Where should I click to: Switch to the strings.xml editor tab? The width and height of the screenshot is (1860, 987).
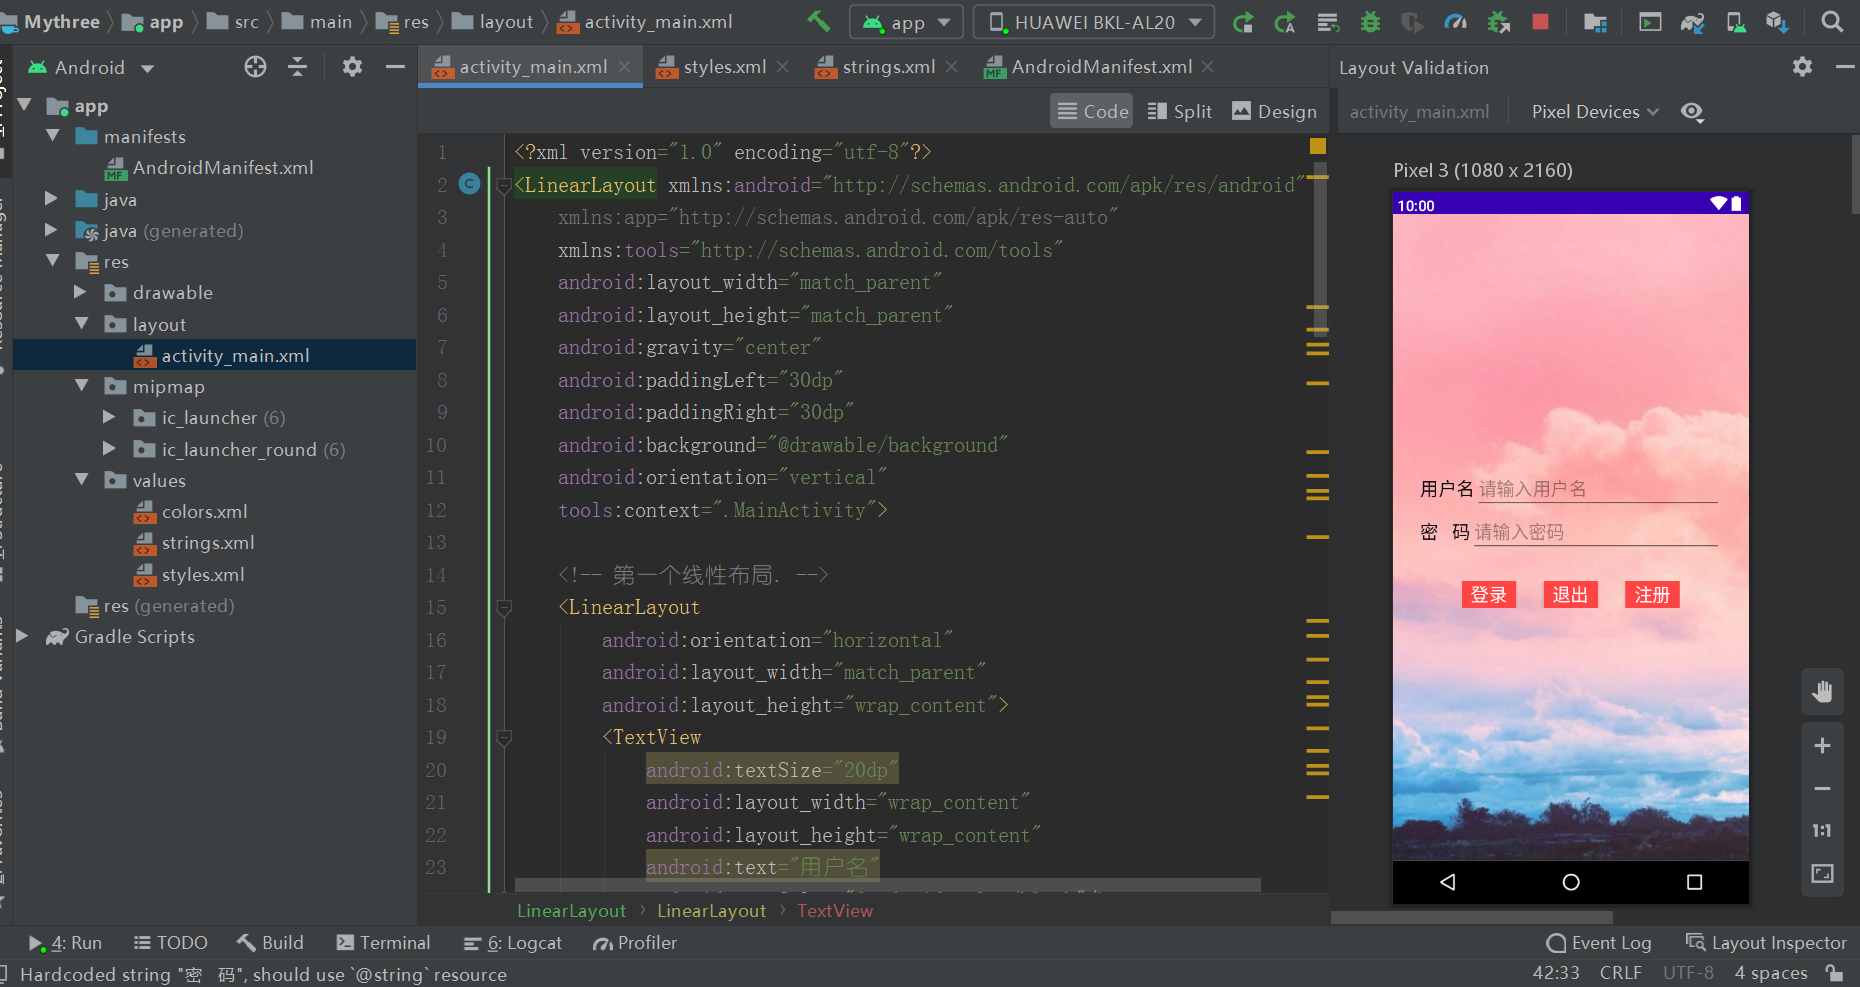click(x=887, y=67)
